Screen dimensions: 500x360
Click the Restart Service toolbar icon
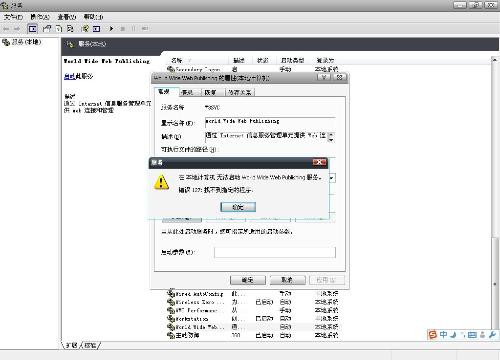click(145, 29)
